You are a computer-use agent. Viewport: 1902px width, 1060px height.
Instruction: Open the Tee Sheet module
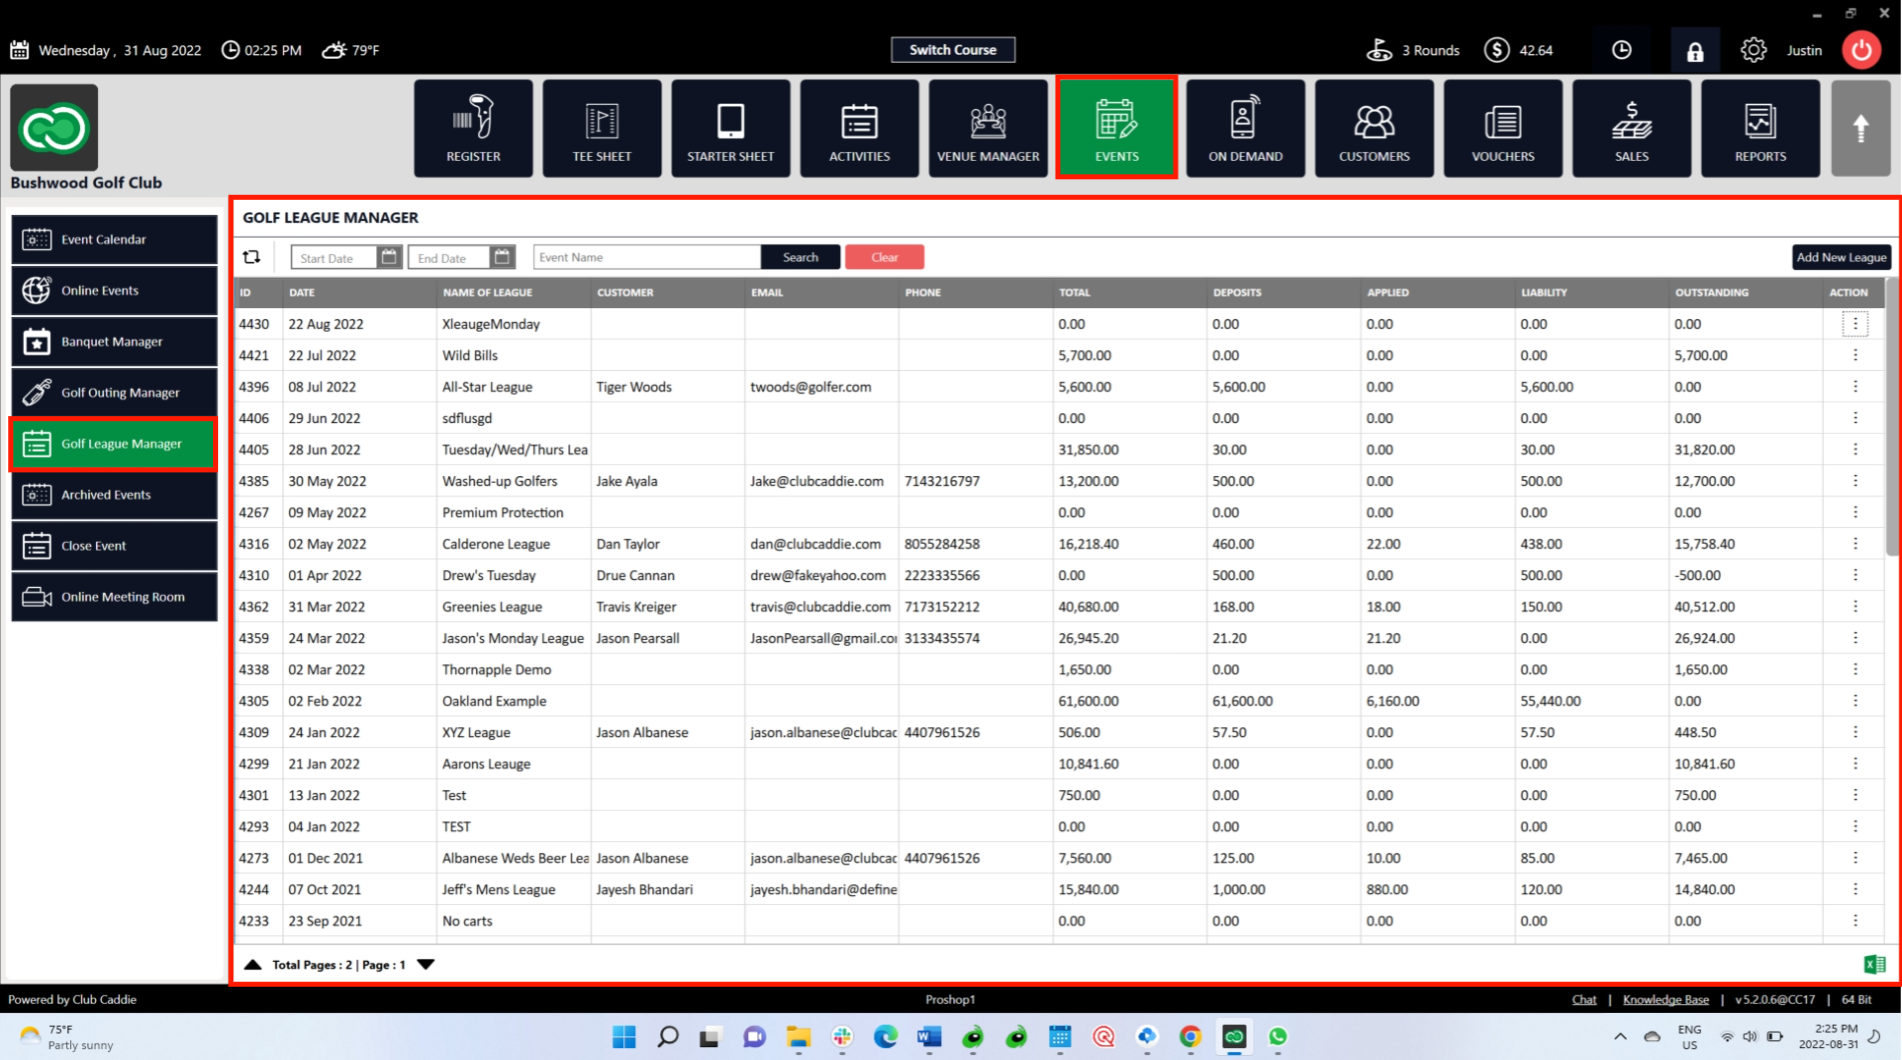tap(602, 129)
